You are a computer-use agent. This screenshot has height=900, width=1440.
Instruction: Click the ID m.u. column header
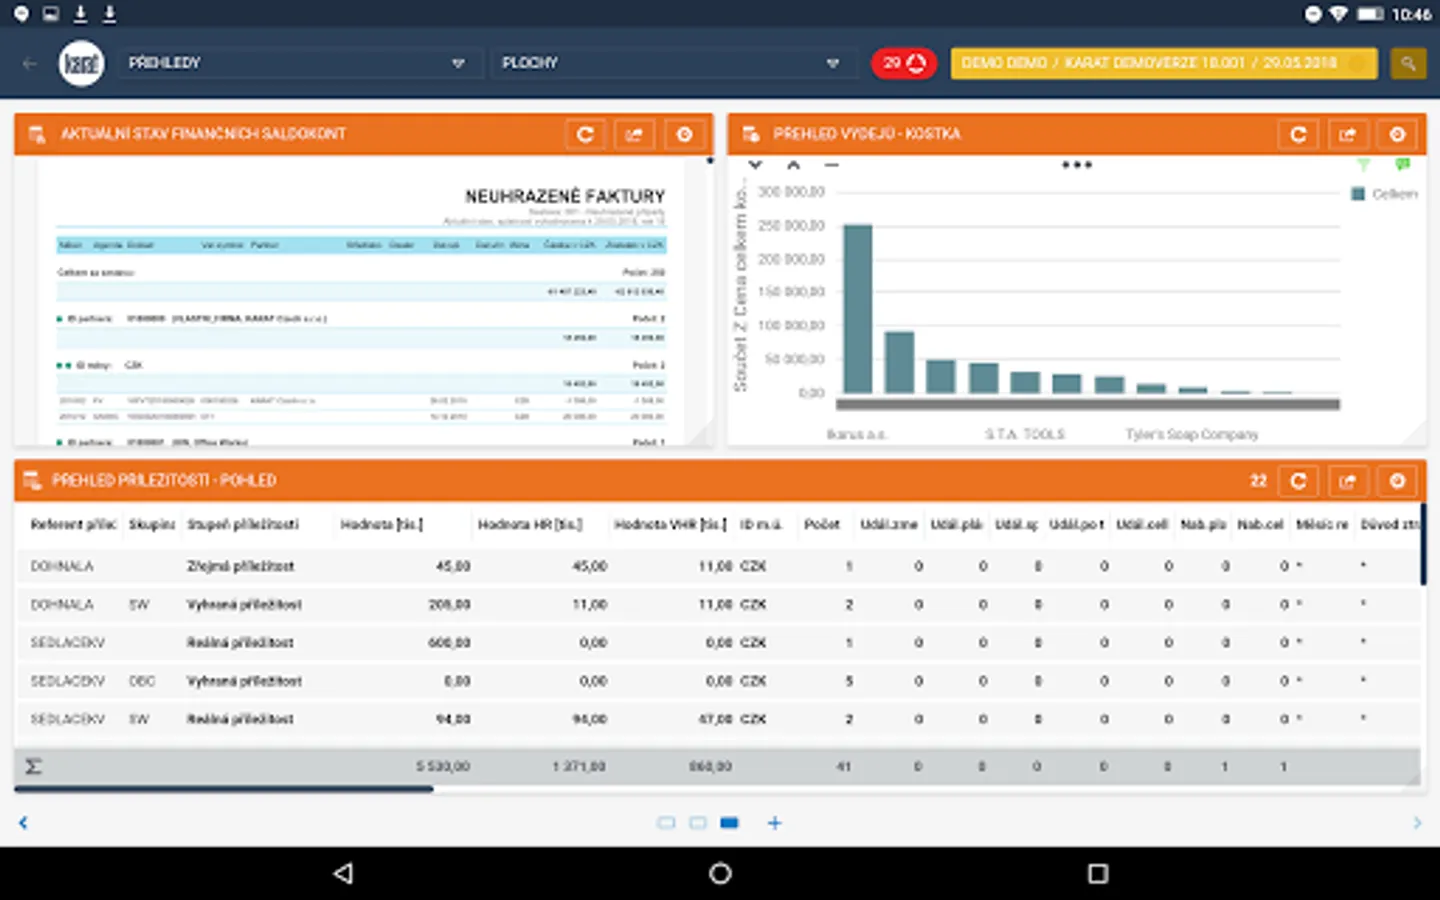761,523
